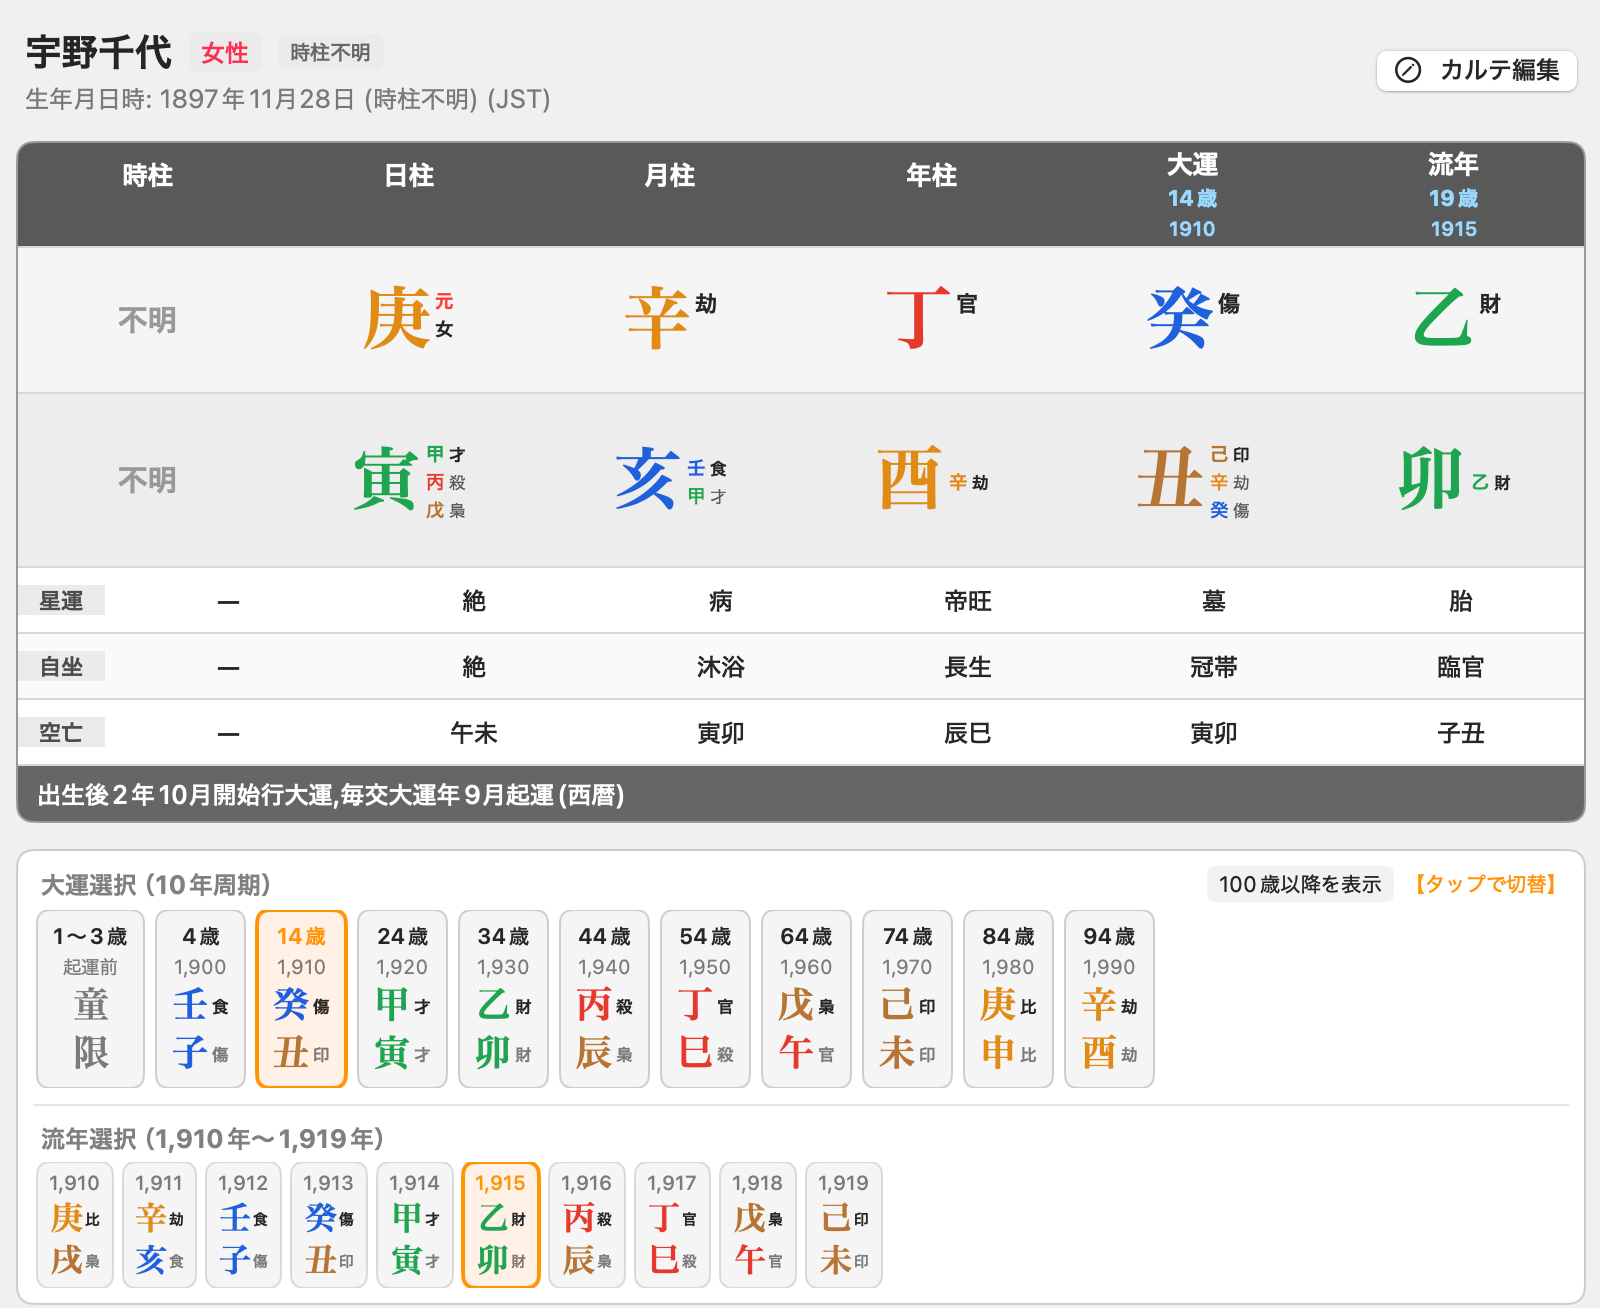The height and width of the screenshot is (1308, 1600).
Task: Choose the 1,914 甲寅 year card
Action: coord(415,1225)
